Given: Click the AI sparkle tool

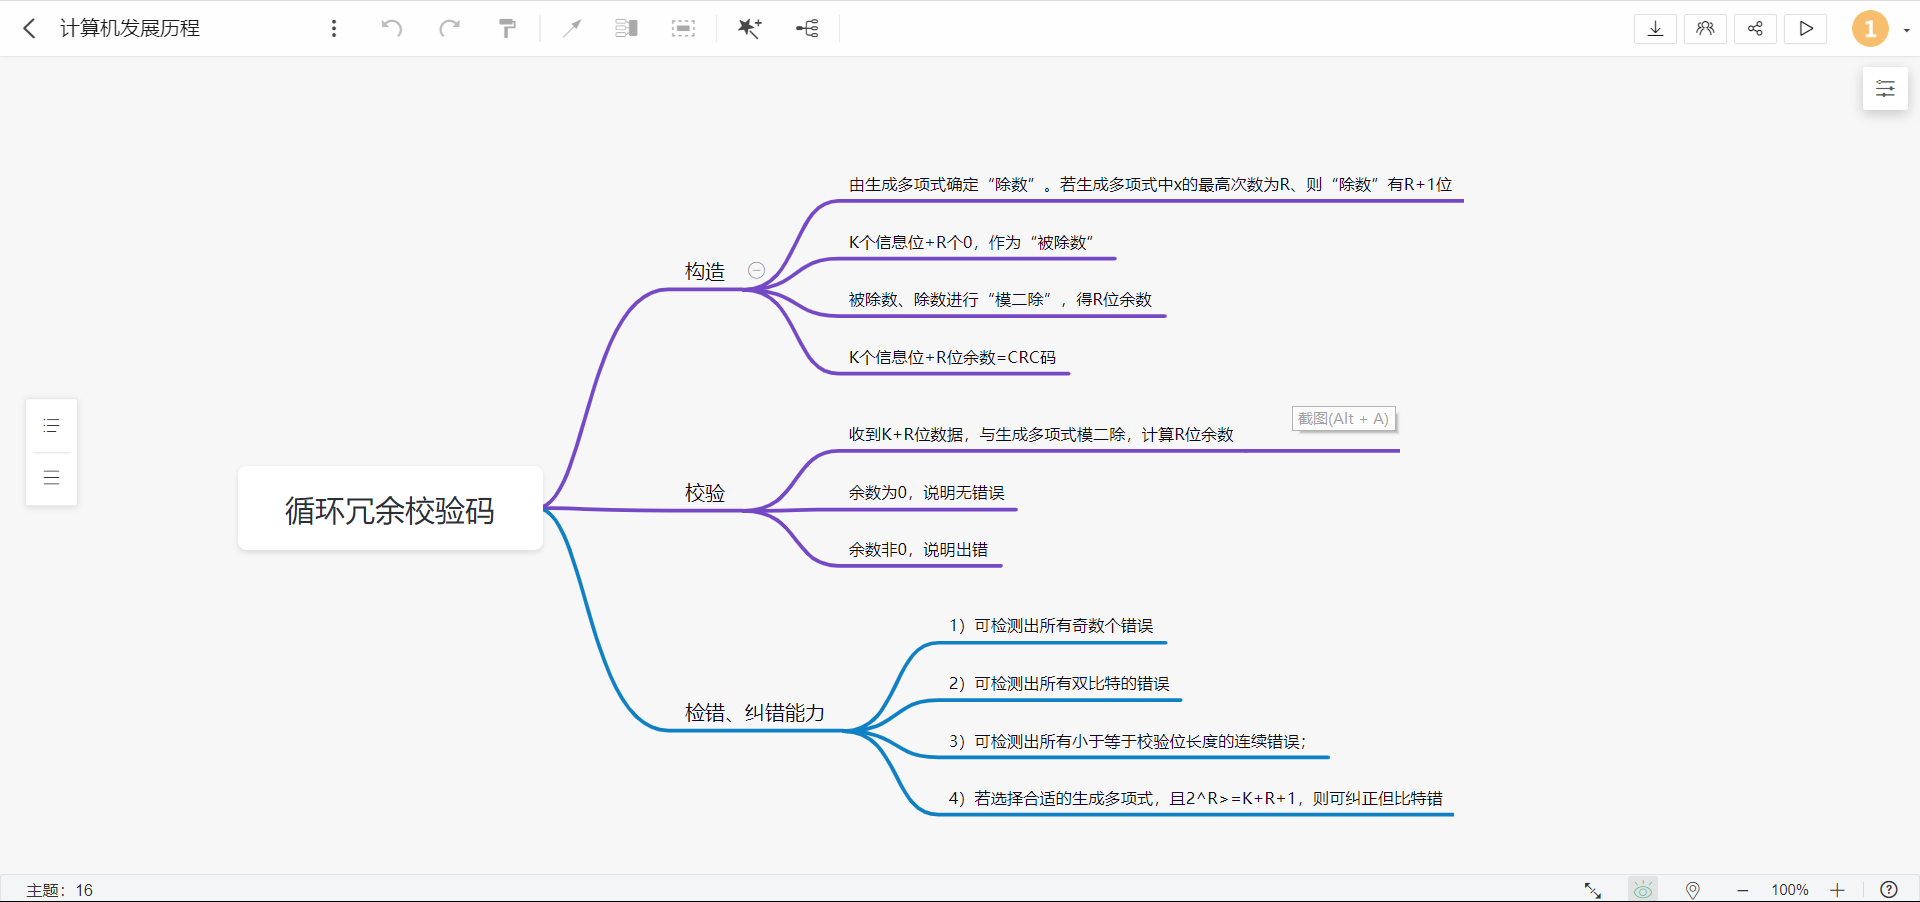Looking at the screenshot, I should point(750,28).
